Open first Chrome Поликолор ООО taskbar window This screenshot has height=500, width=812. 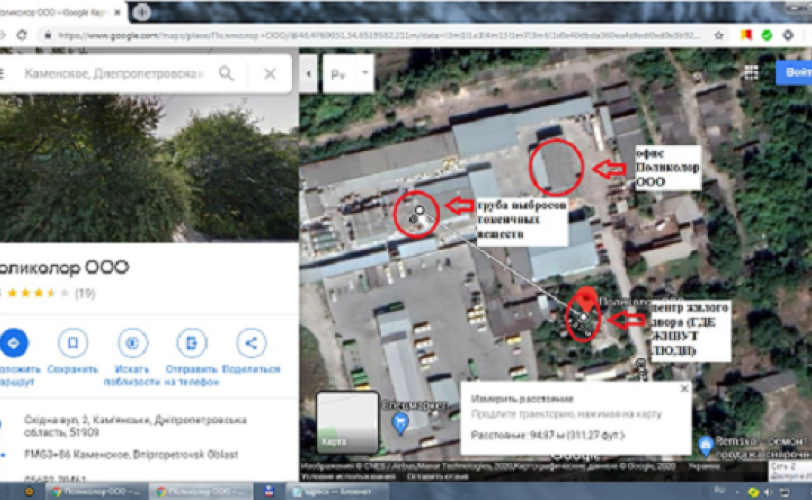[97, 491]
